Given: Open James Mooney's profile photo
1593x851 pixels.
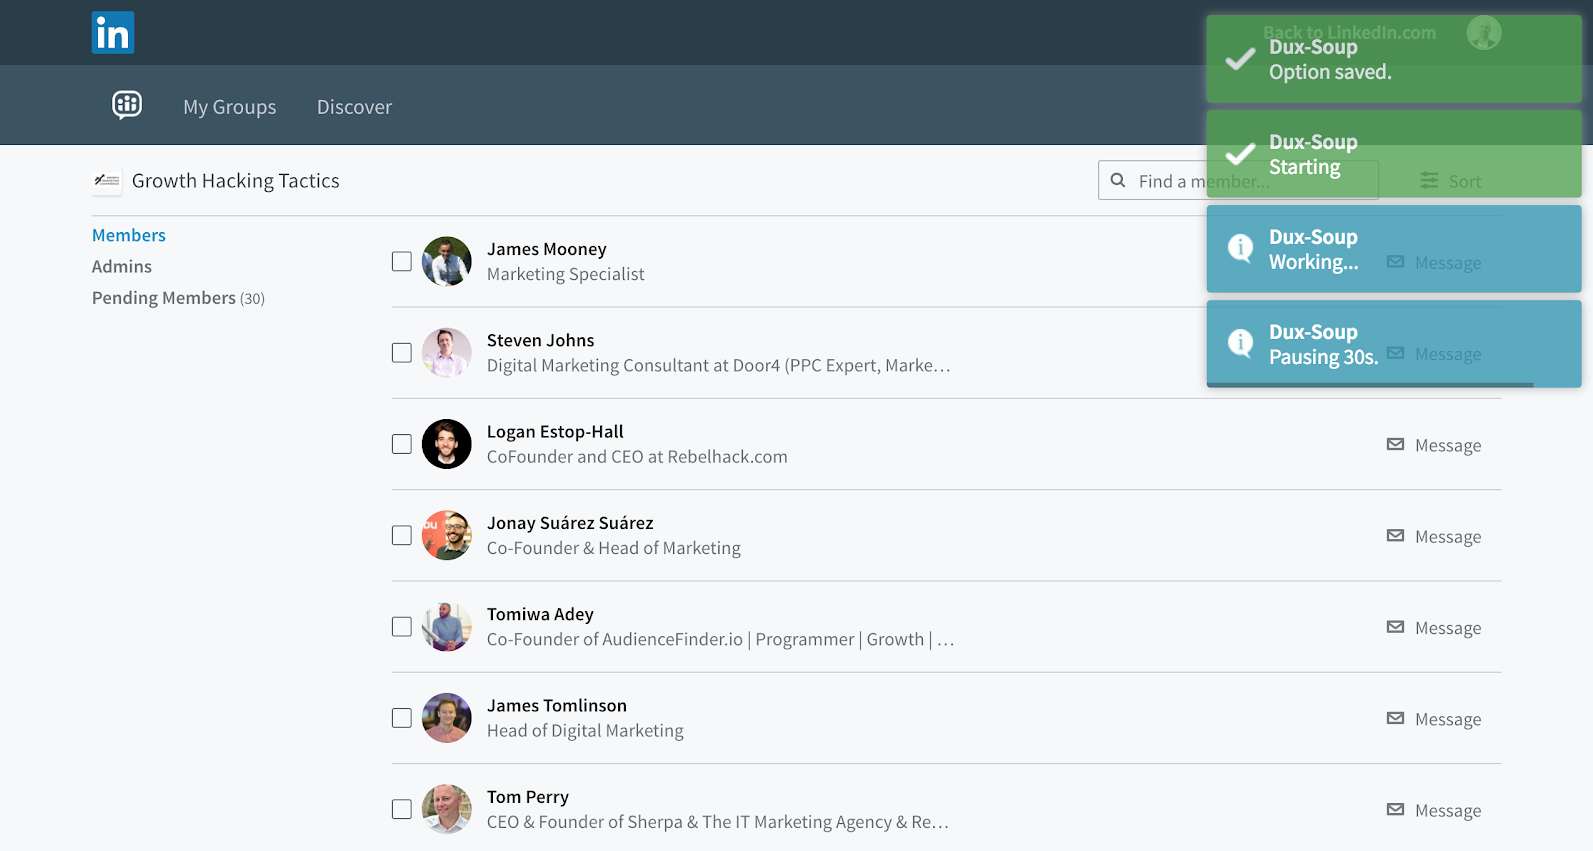Looking at the screenshot, I should pos(447,261).
